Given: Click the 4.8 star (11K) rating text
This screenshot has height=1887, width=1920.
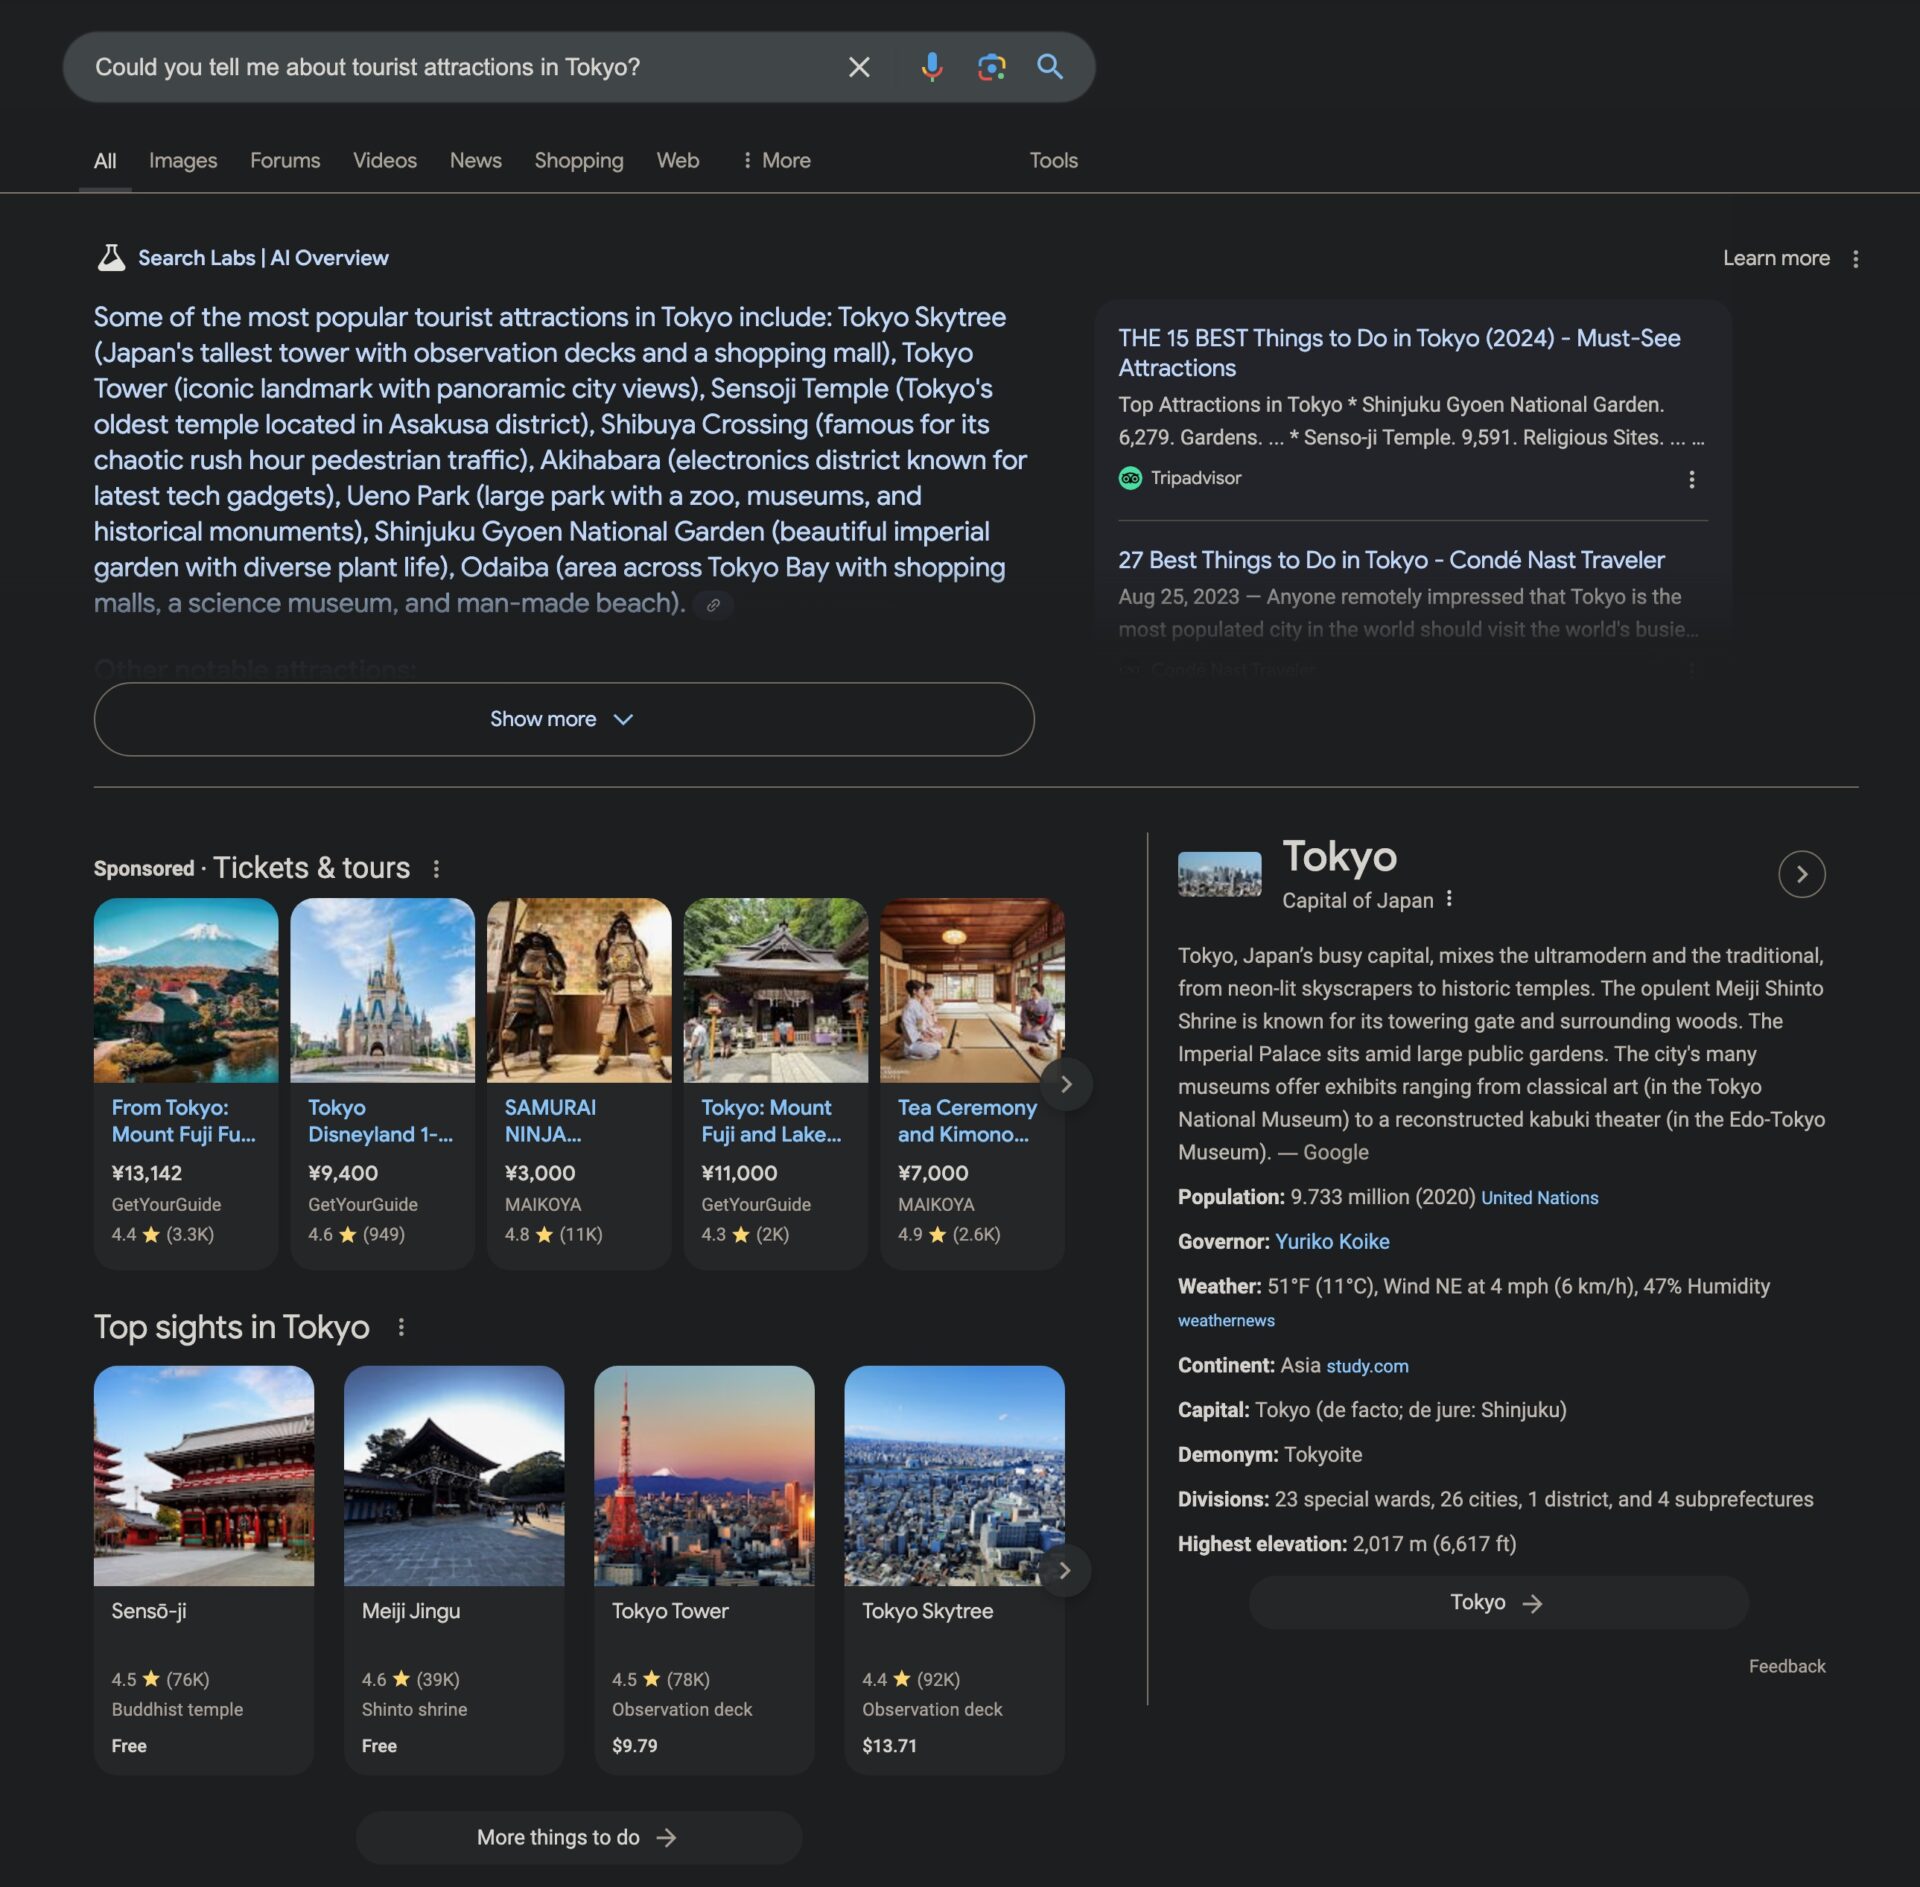Looking at the screenshot, I should pyautogui.click(x=553, y=1235).
